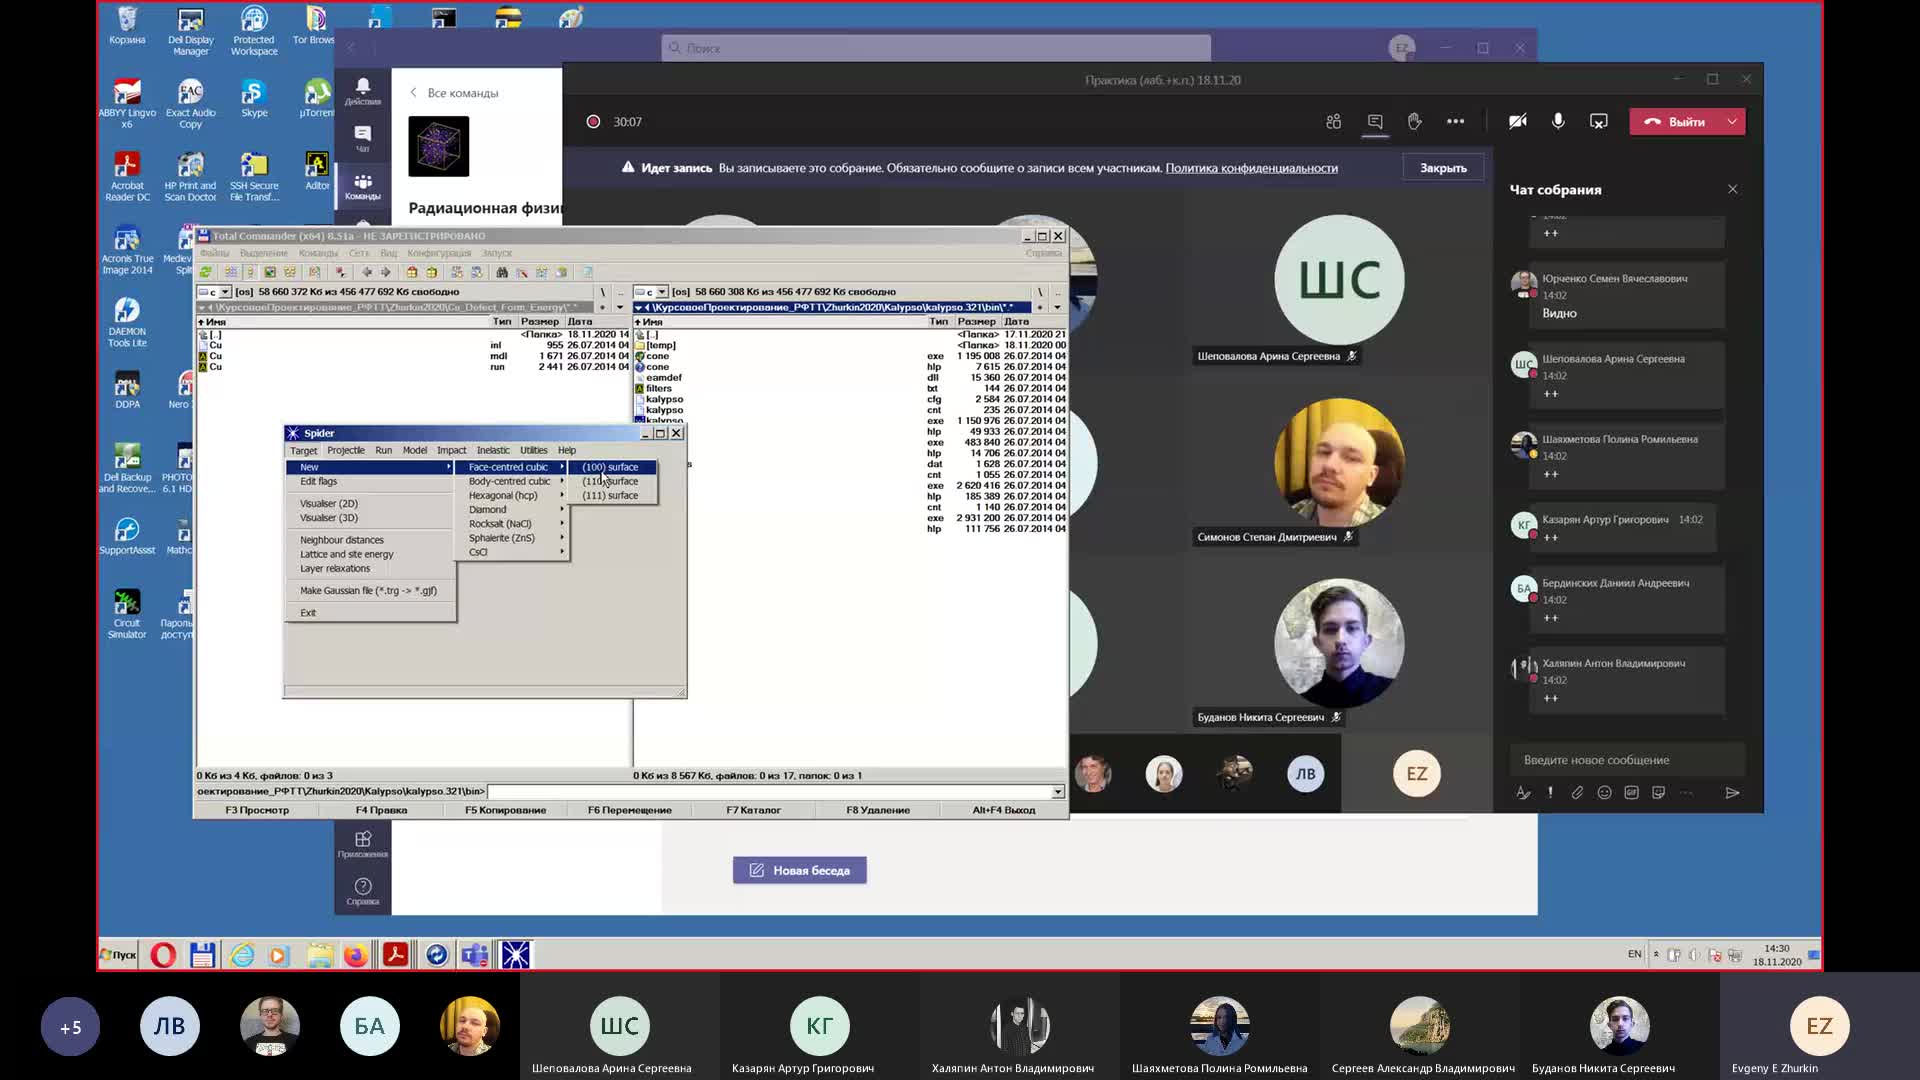Select the Cu mdl file in left panel
The width and height of the screenshot is (1920, 1080).
coord(413,356)
